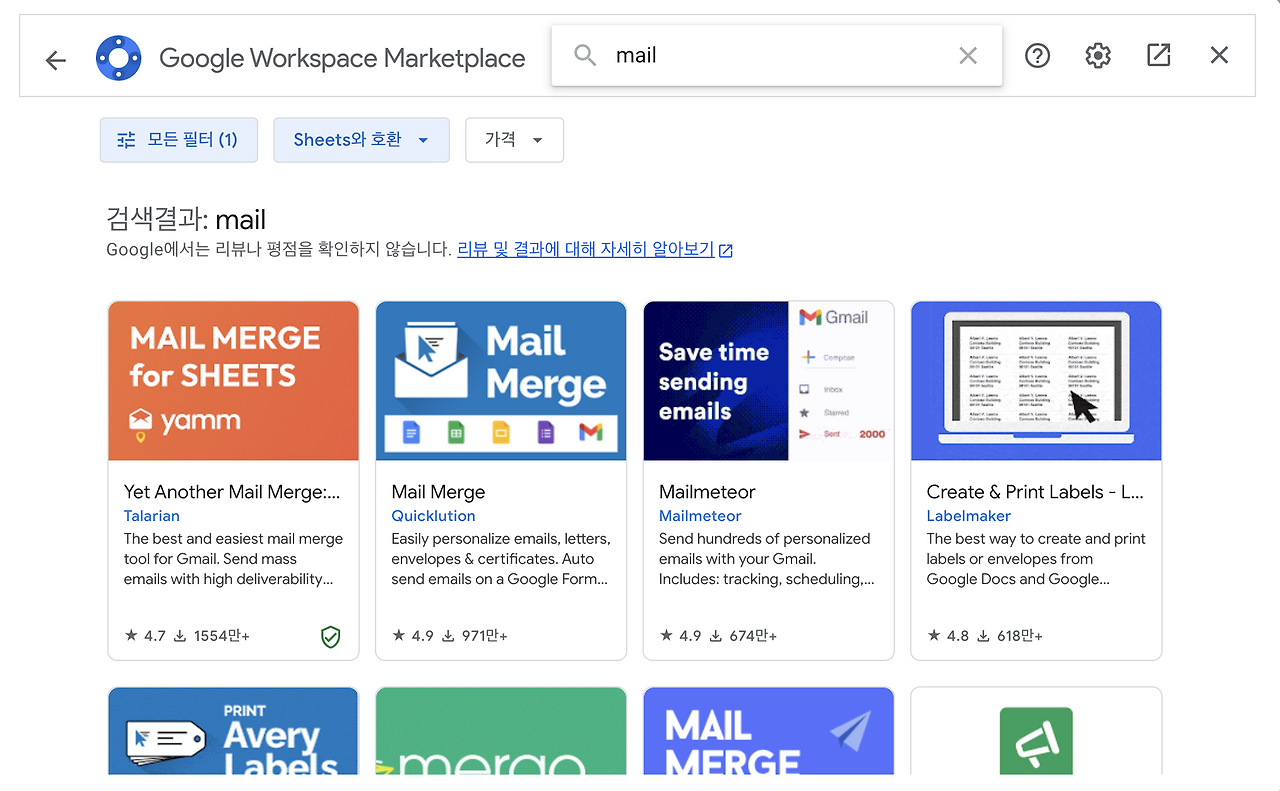Click the 4.8 rating value

point(958,636)
